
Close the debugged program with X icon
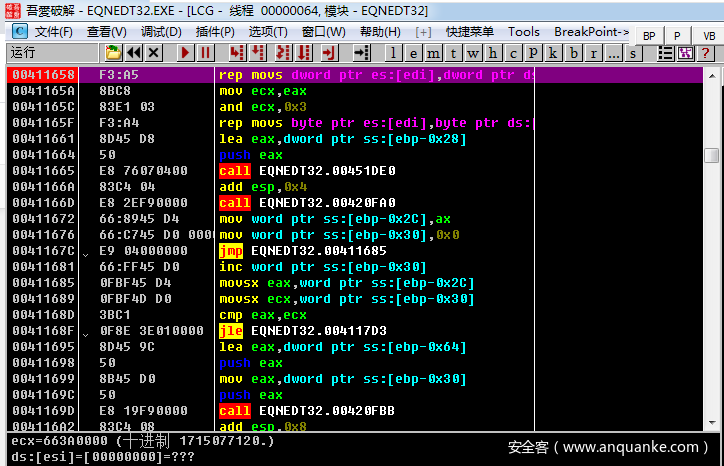coord(155,52)
